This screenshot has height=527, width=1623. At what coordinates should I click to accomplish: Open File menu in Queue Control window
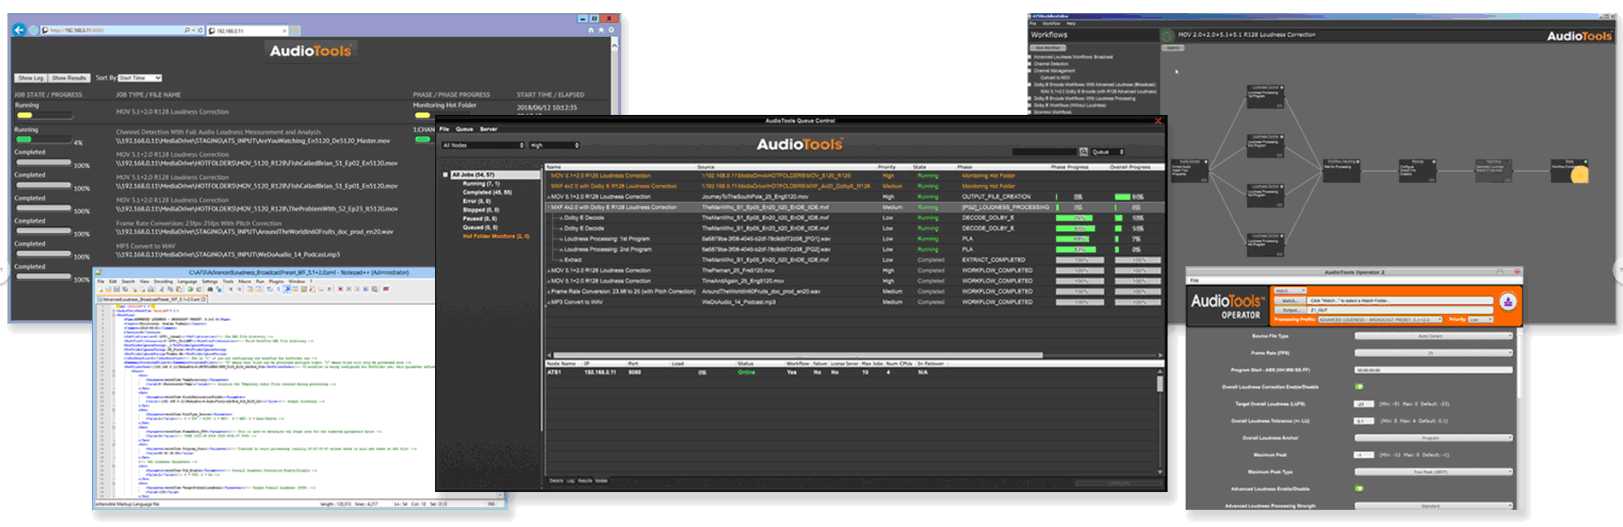(x=445, y=129)
